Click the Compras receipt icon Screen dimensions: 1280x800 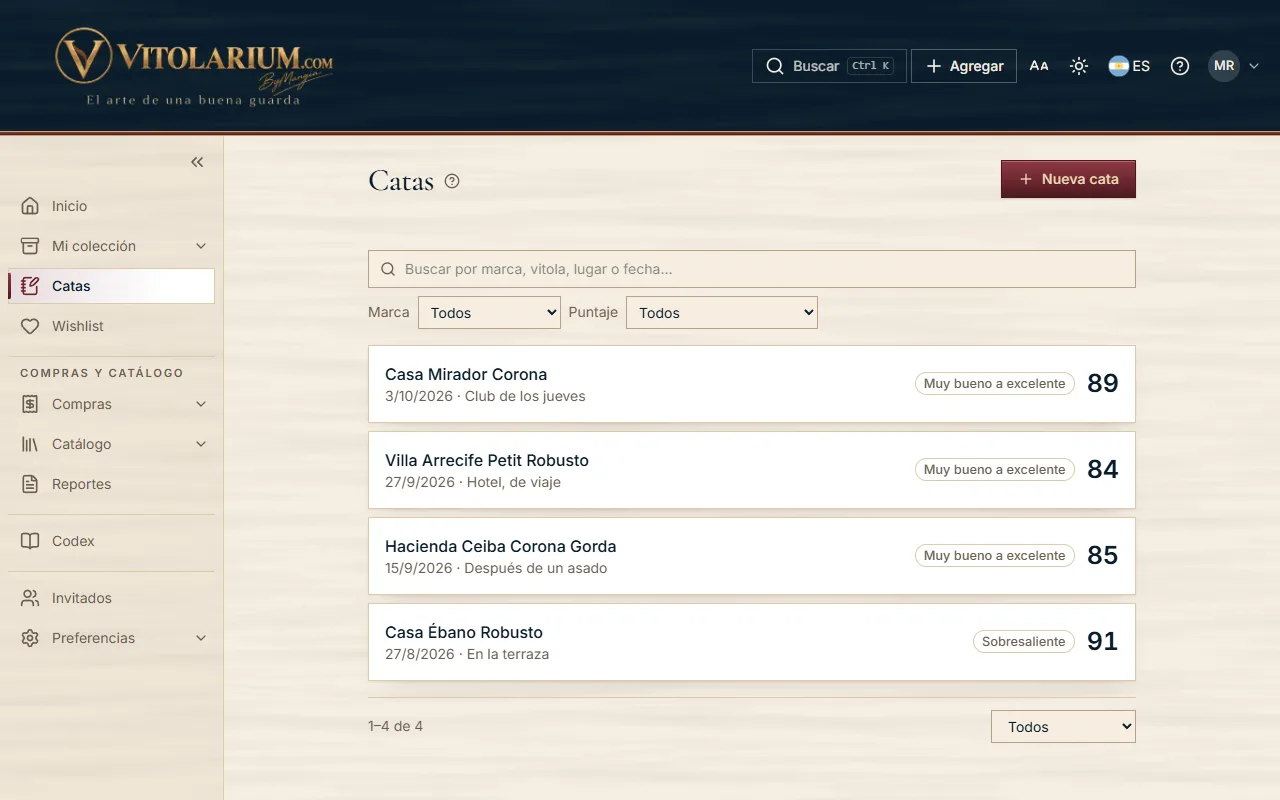(x=30, y=404)
